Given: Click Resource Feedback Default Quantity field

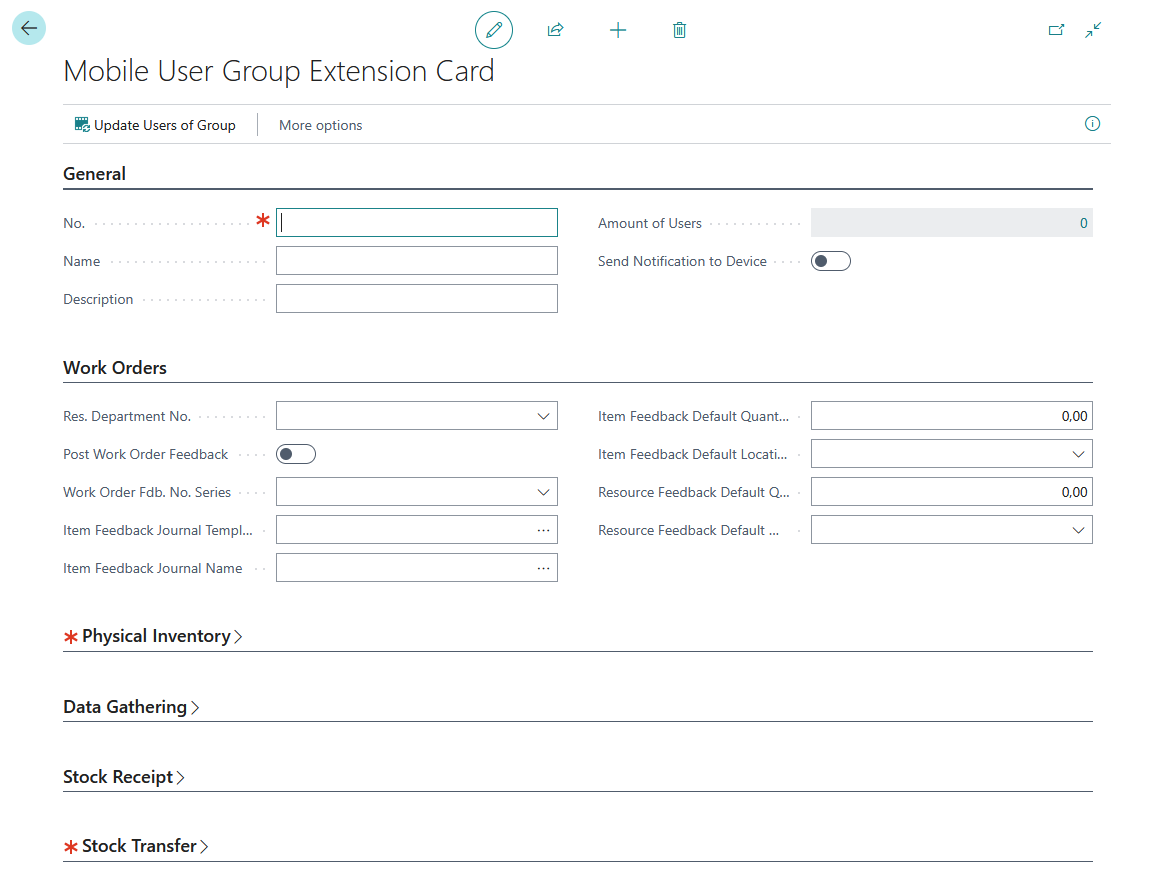Looking at the screenshot, I should tap(952, 492).
